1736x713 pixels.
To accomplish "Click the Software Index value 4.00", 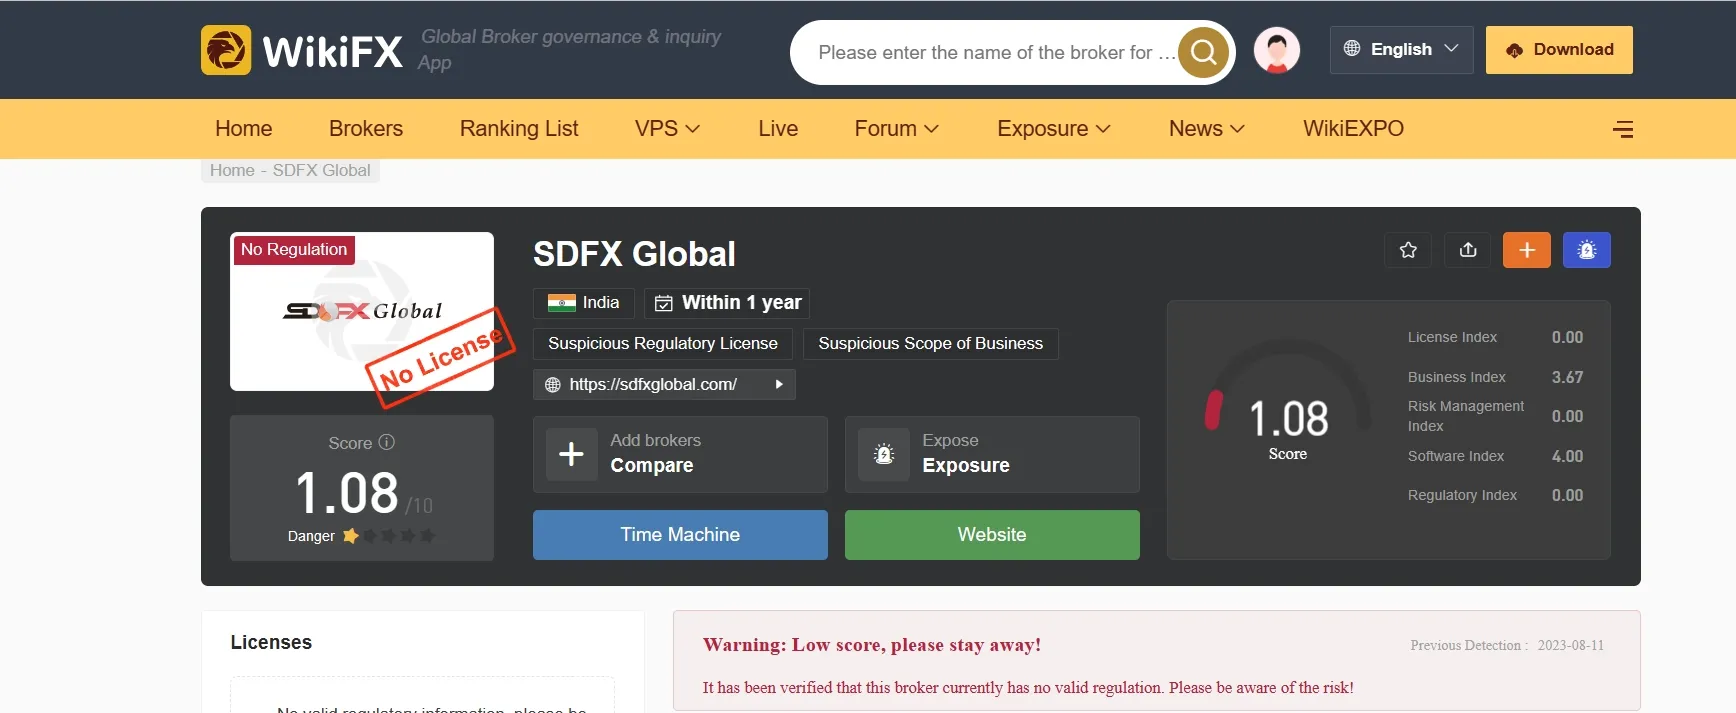I will (1567, 456).
